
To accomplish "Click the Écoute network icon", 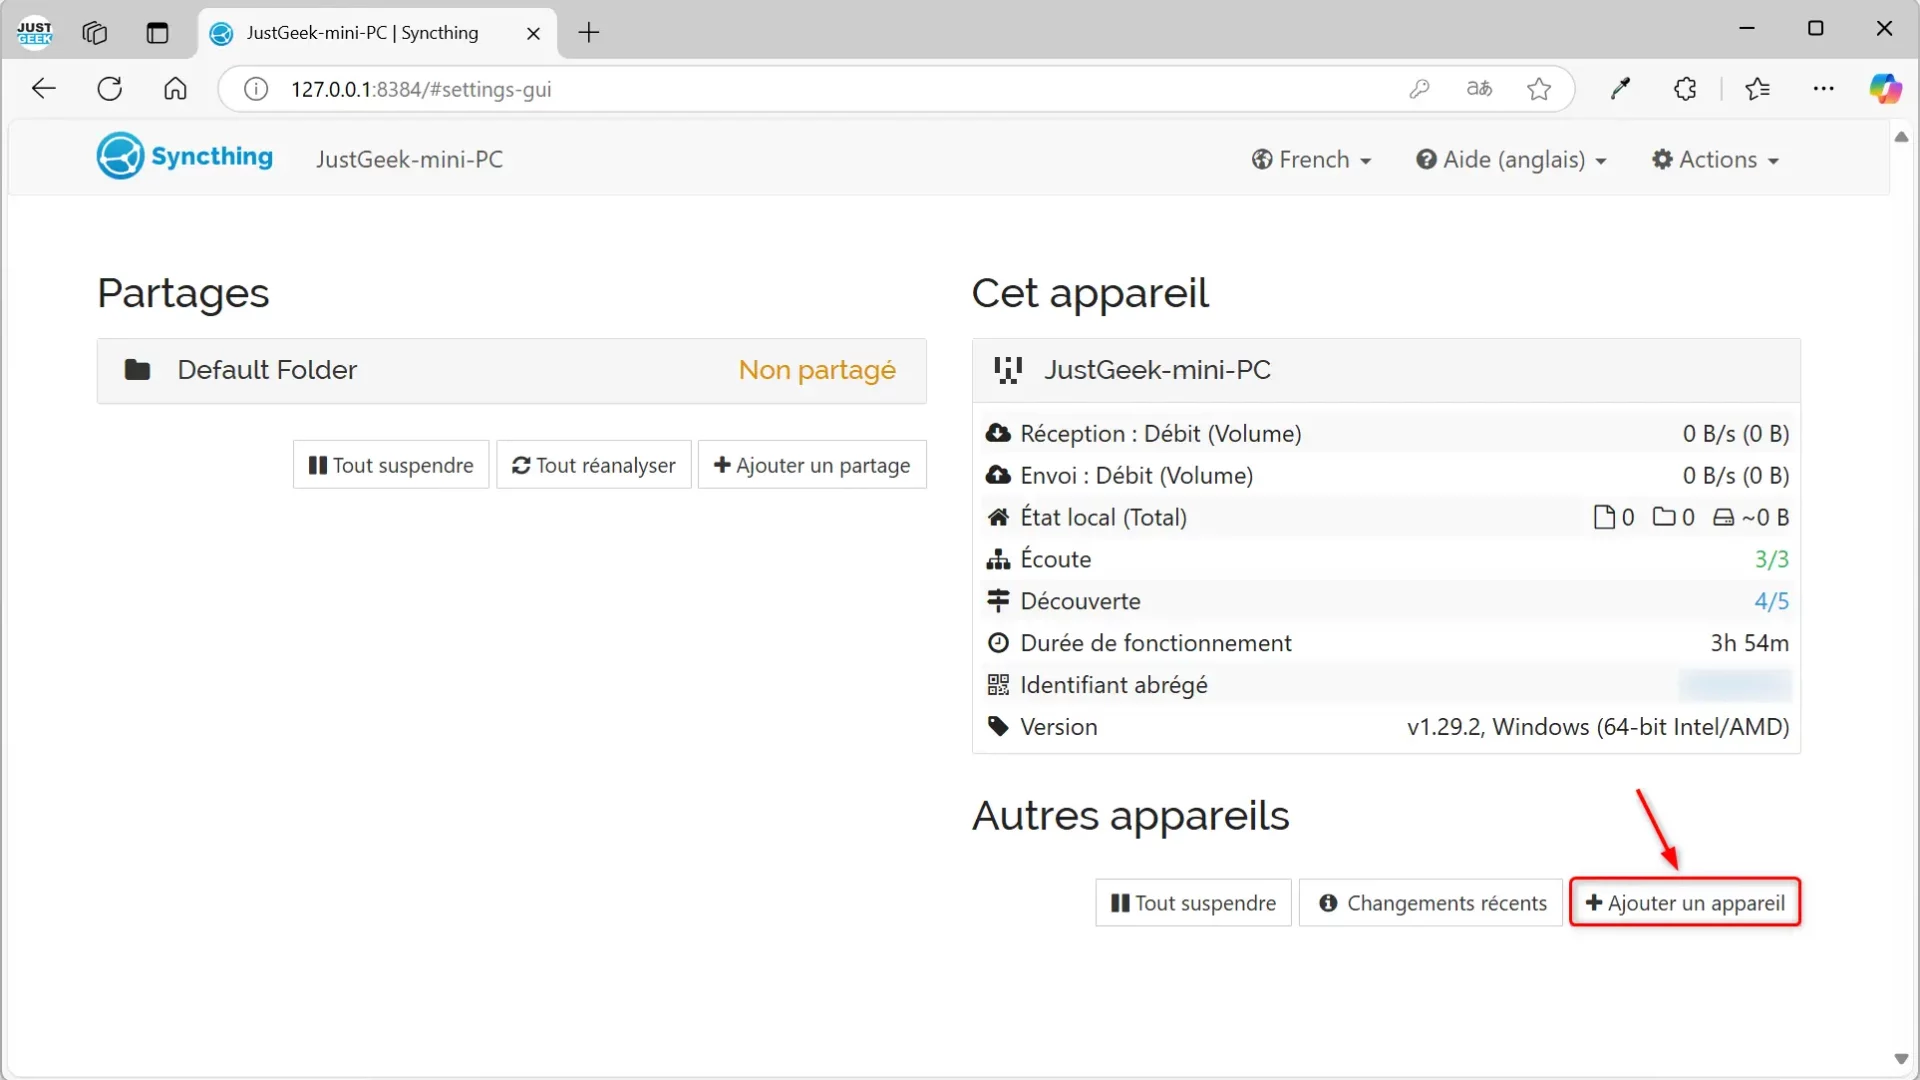I will [998, 559].
